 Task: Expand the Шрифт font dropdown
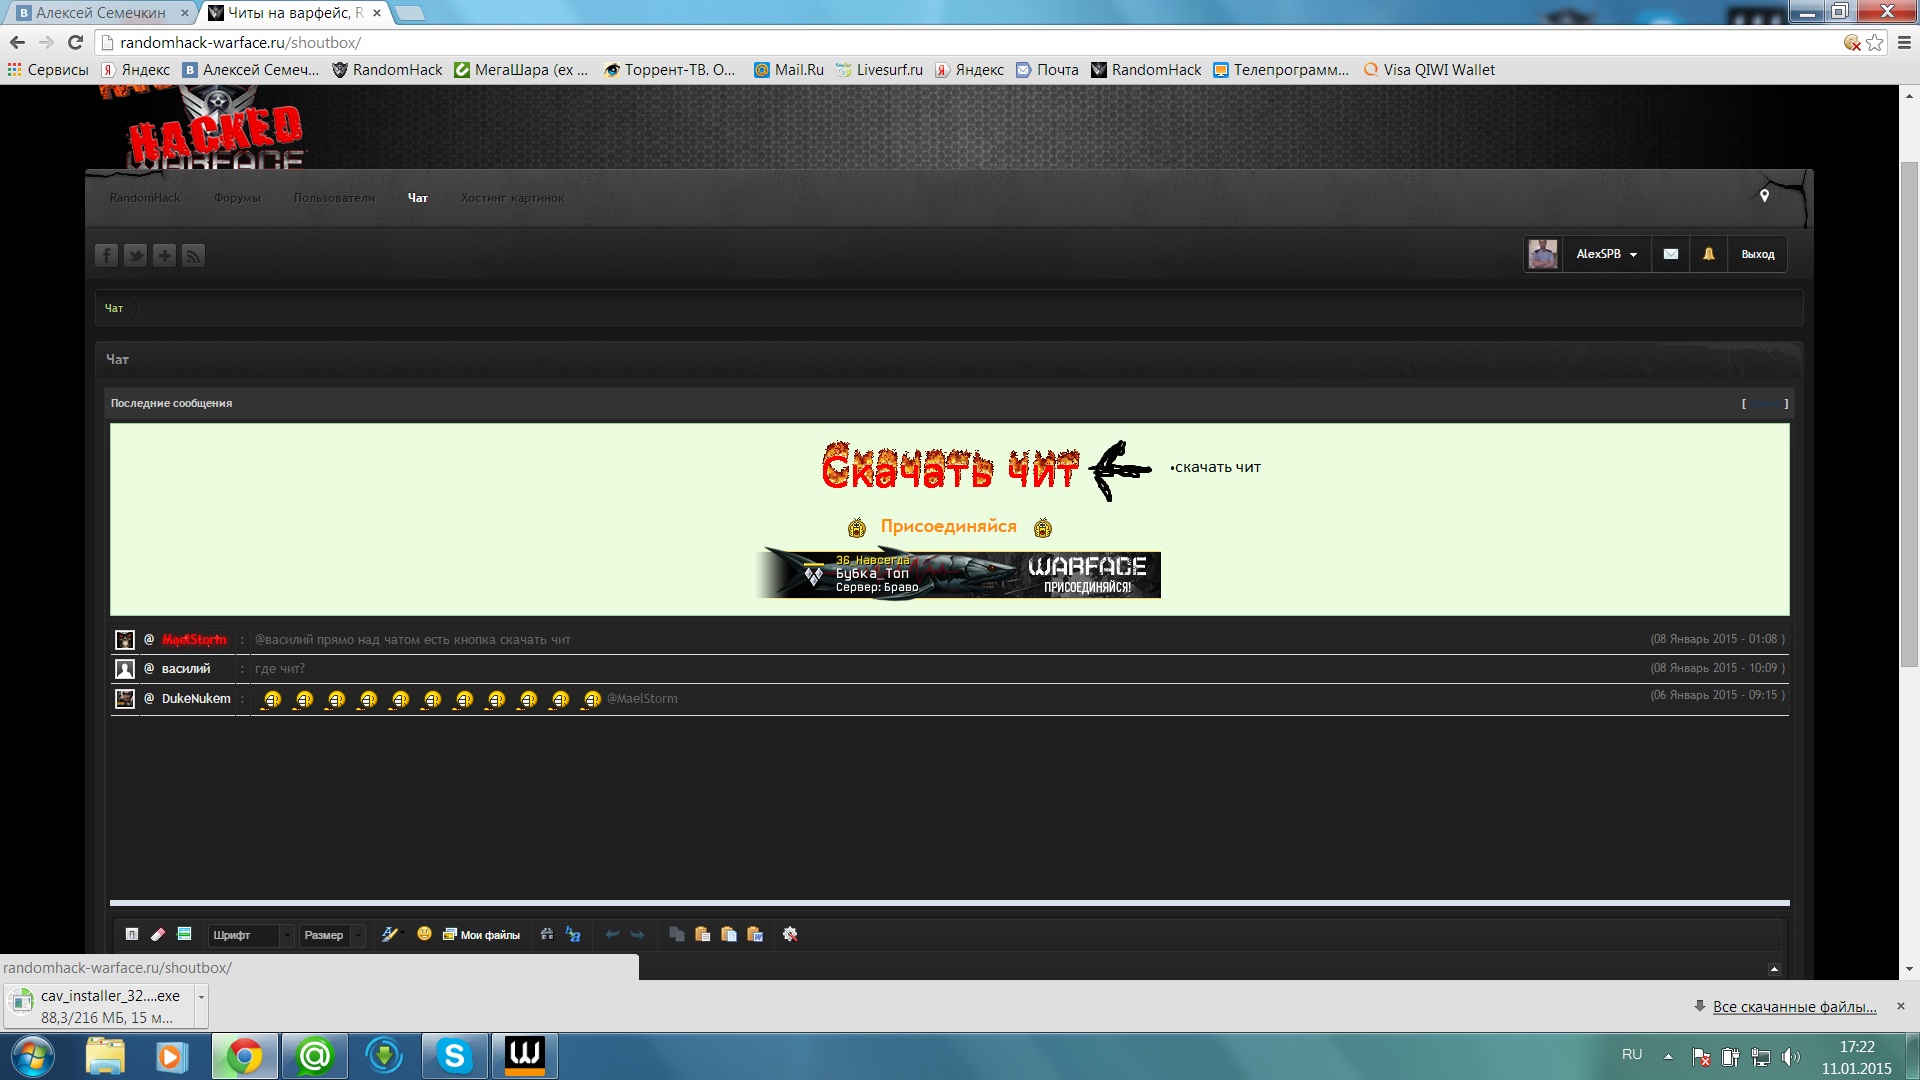[x=250, y=935]
